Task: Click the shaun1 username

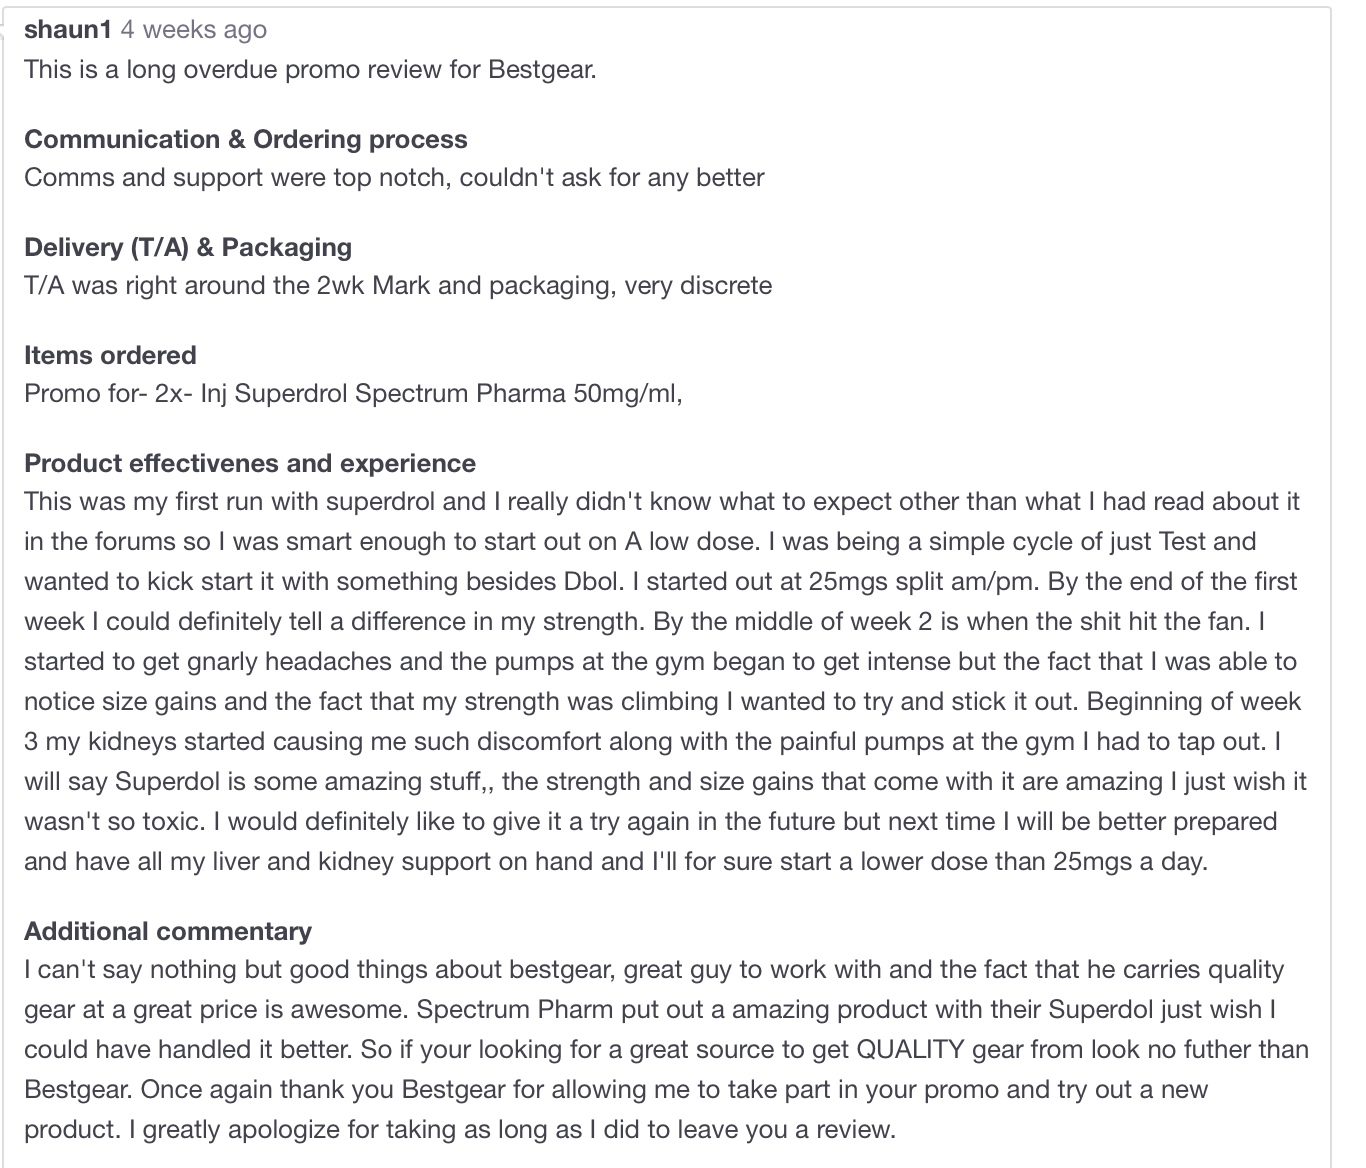Action: click(x=67, y=29)
